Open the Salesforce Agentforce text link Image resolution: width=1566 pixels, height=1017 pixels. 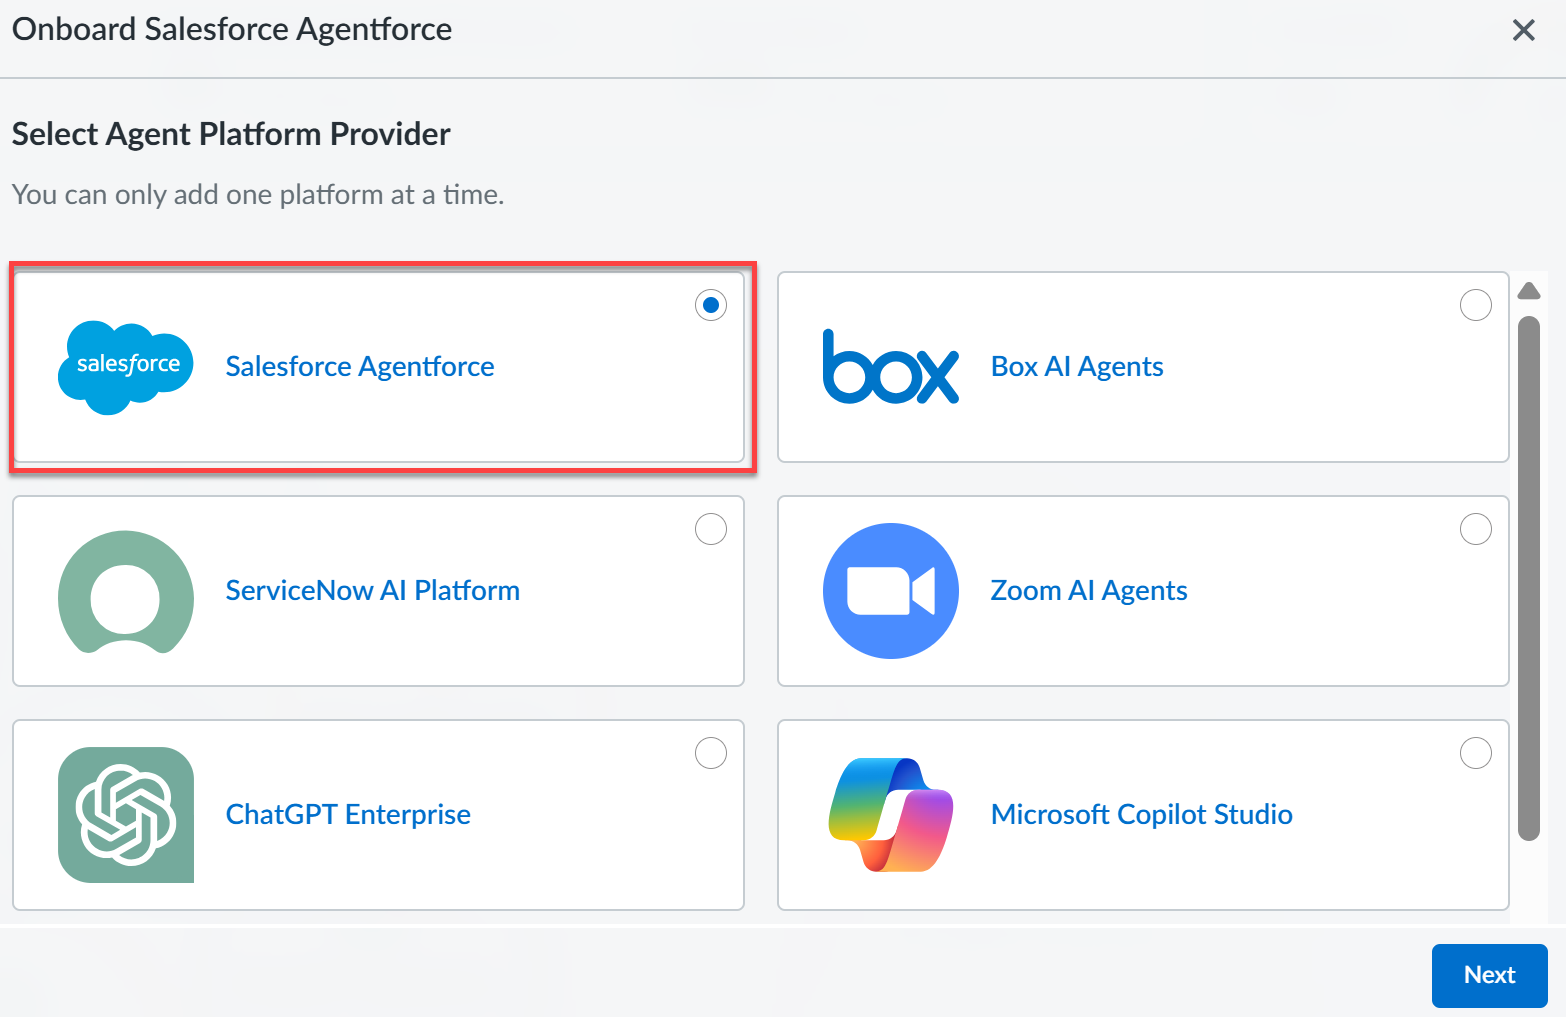tap(360, 367)
